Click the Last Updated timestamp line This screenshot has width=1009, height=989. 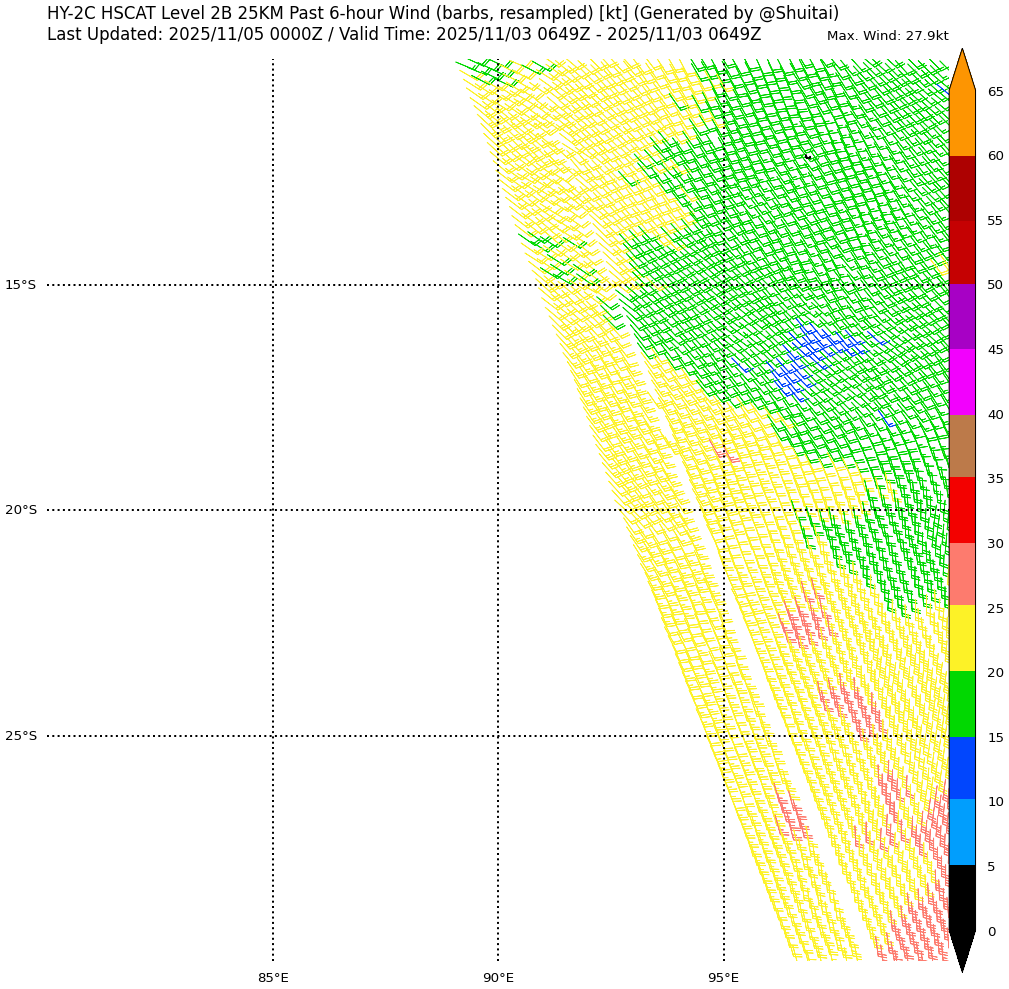tap(403, 35)
